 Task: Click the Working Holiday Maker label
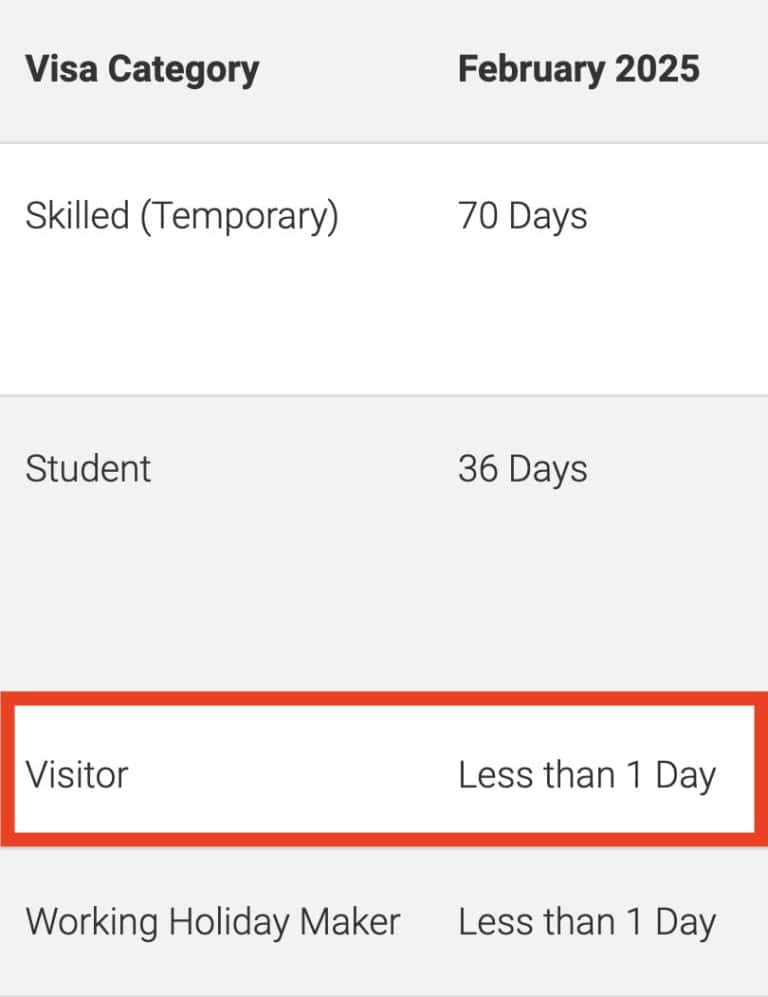212,921
